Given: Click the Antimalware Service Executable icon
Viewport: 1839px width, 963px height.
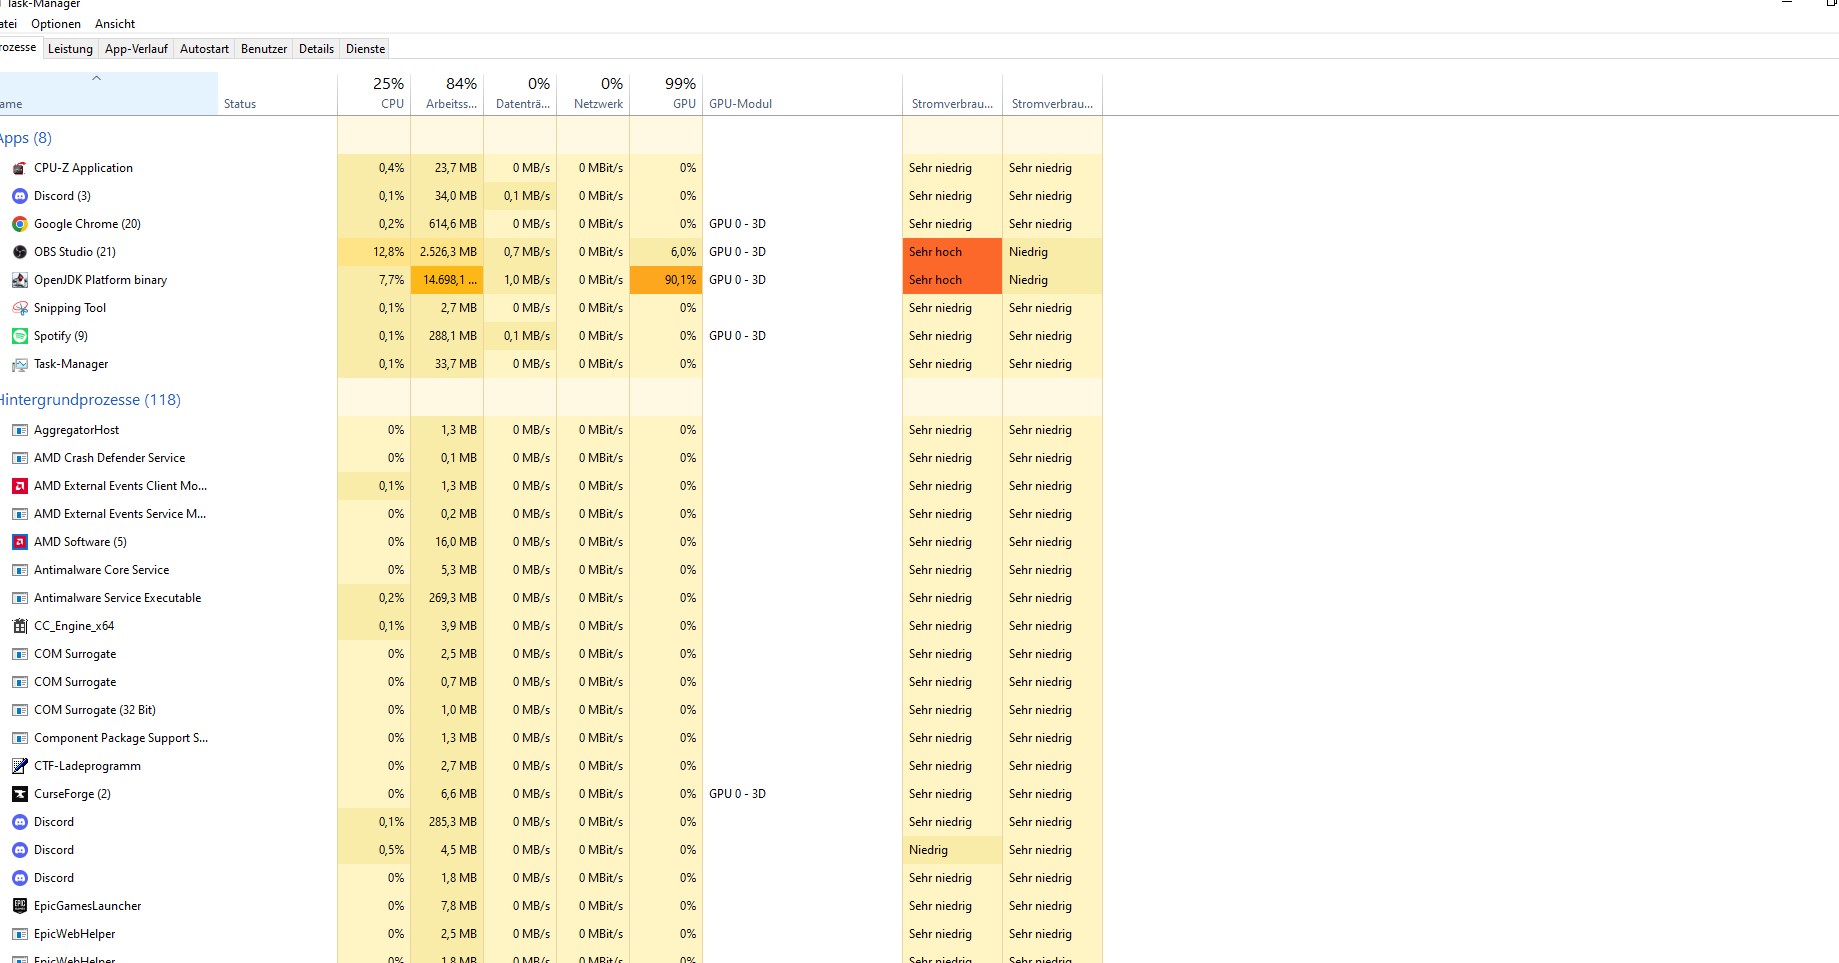Looking at the screenshot, I should (20, 598).
